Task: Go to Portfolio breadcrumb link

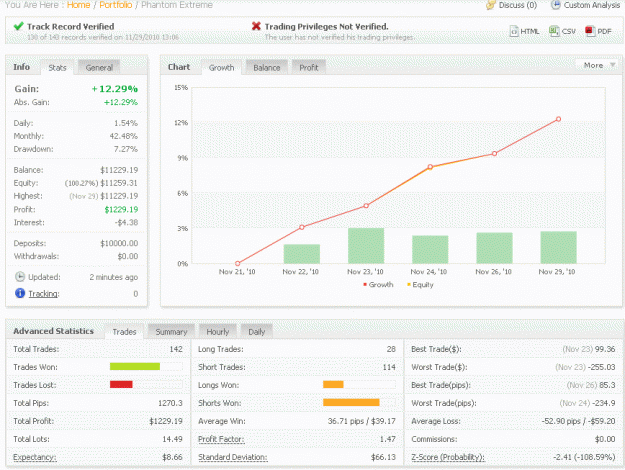Action: (116, 5)
